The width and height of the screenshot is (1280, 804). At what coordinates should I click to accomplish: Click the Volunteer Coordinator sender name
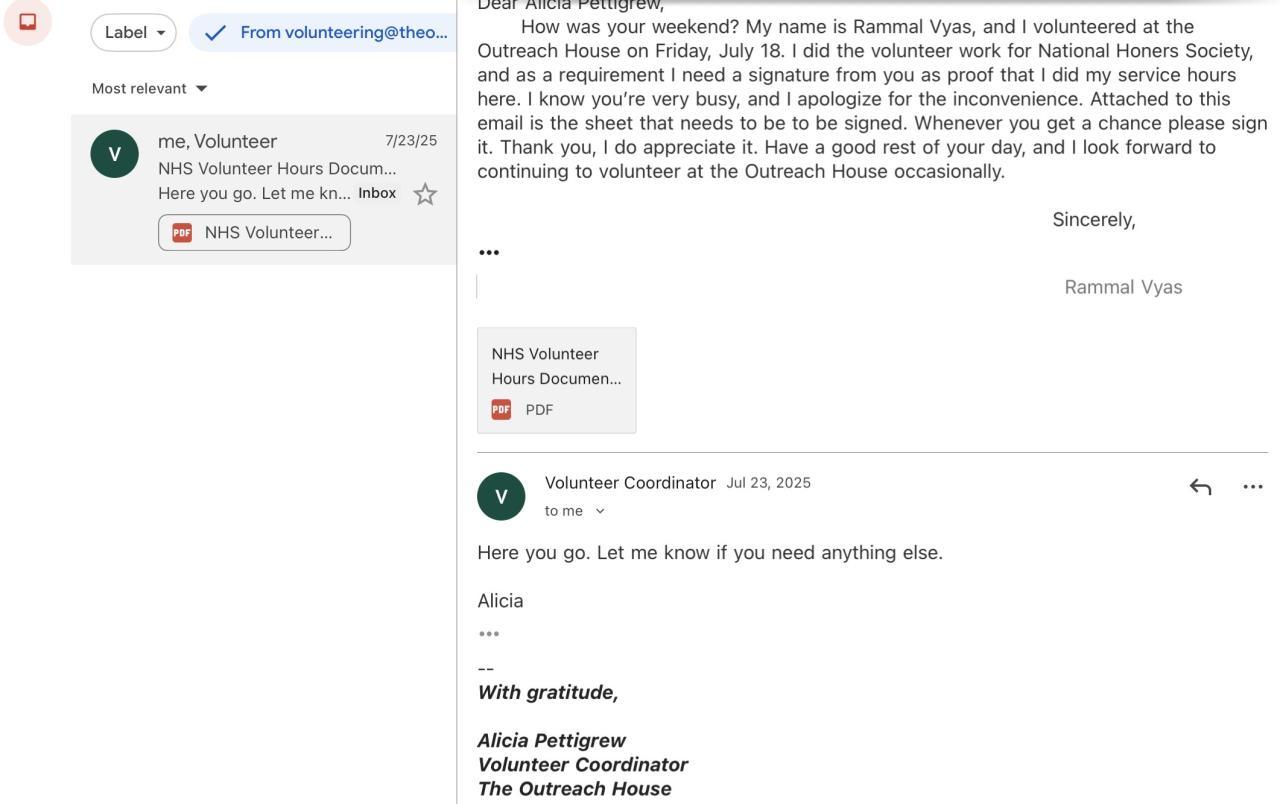(630, 483)
